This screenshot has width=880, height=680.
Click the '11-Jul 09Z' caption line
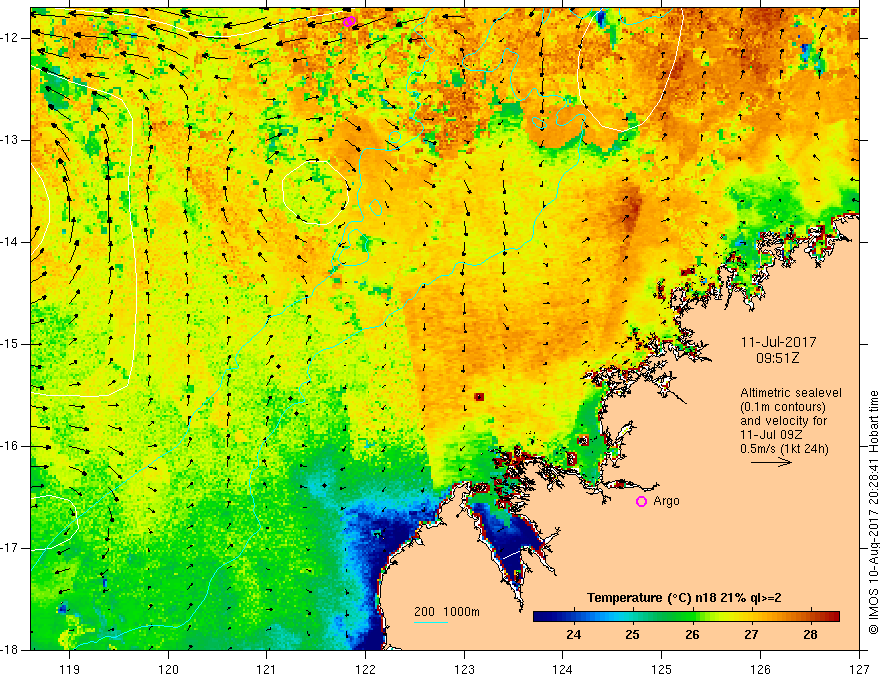771,435
